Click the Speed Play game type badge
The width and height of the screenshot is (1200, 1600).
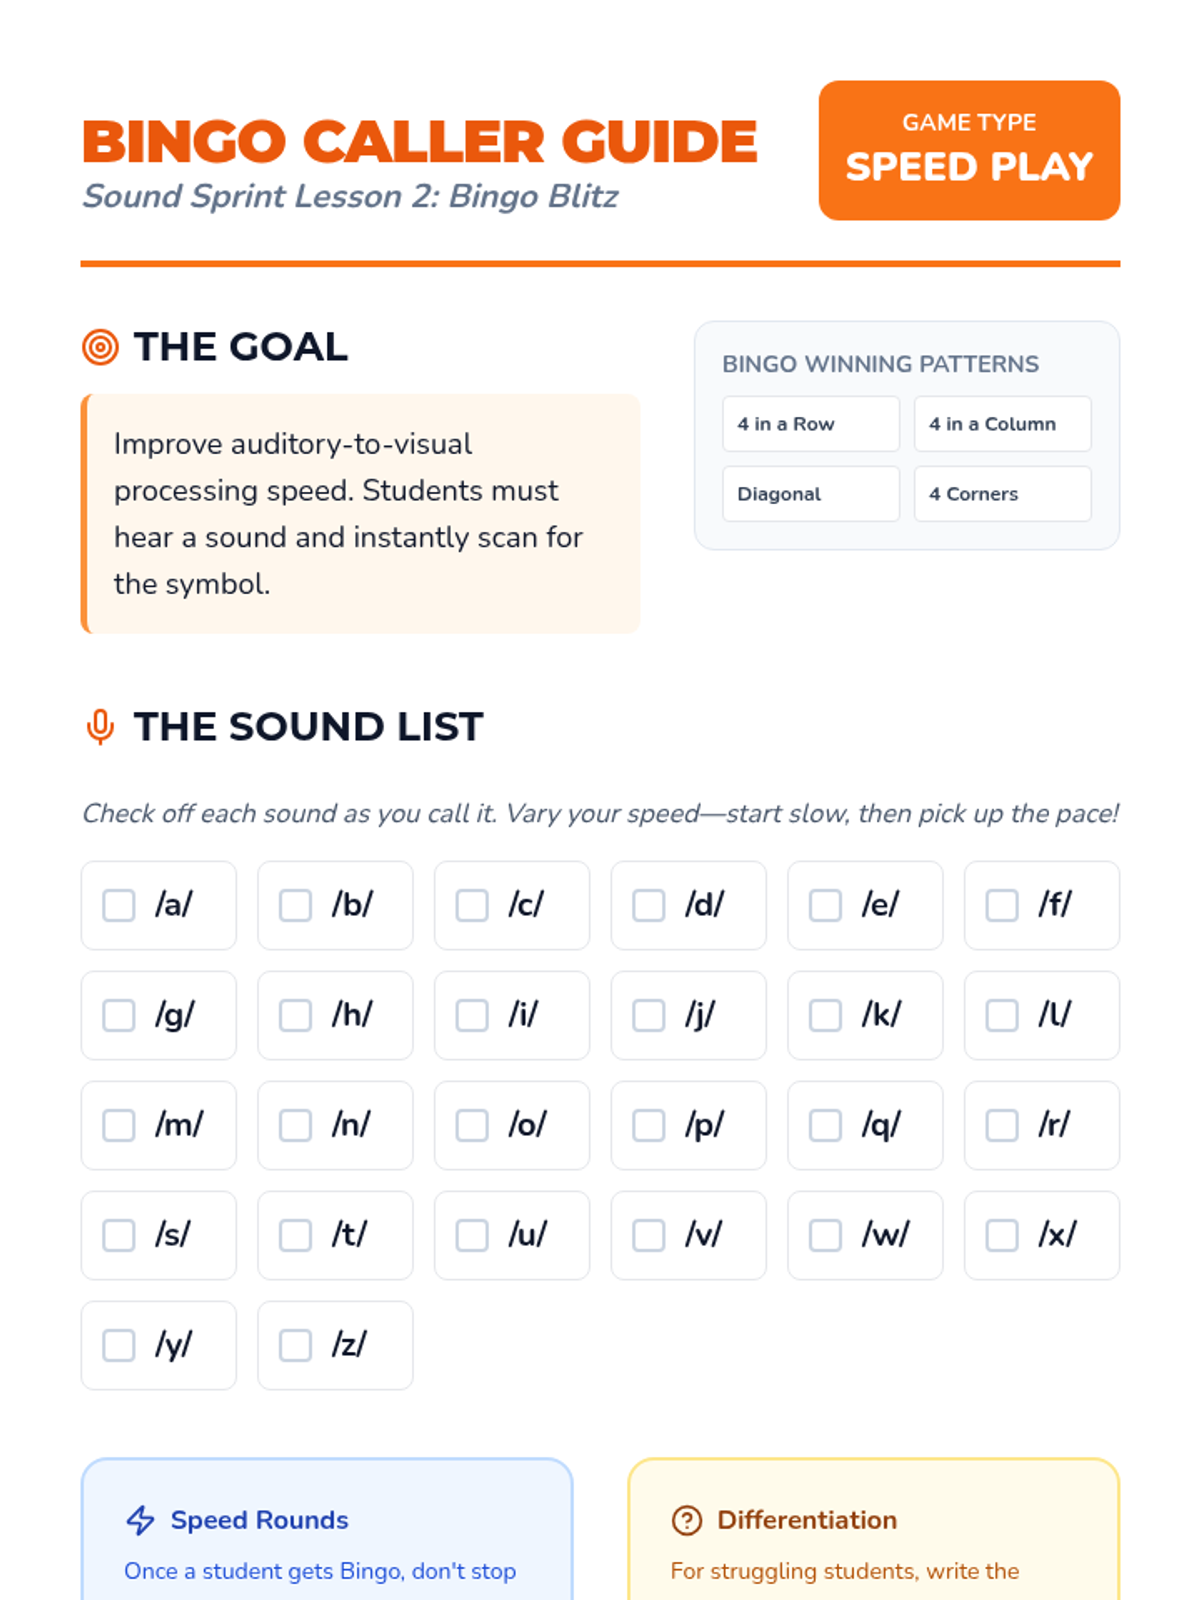[969, 151]
